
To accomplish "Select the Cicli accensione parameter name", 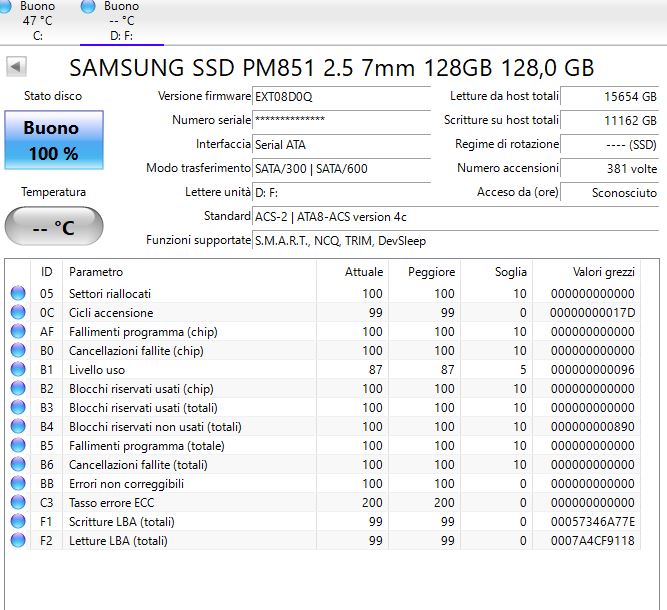I will pos(111,313).
